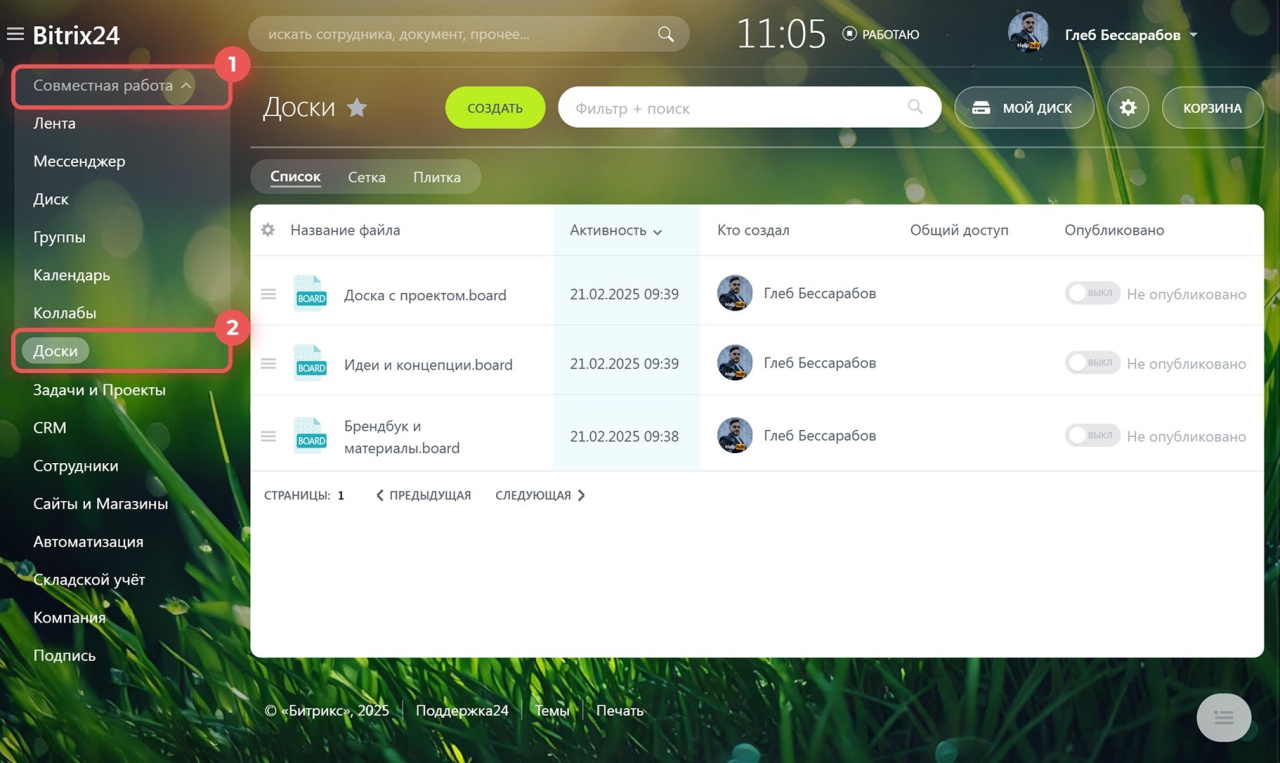Click the РАБОТАЮ work status indicator
Screen dimensions: 1280x763
881,34
